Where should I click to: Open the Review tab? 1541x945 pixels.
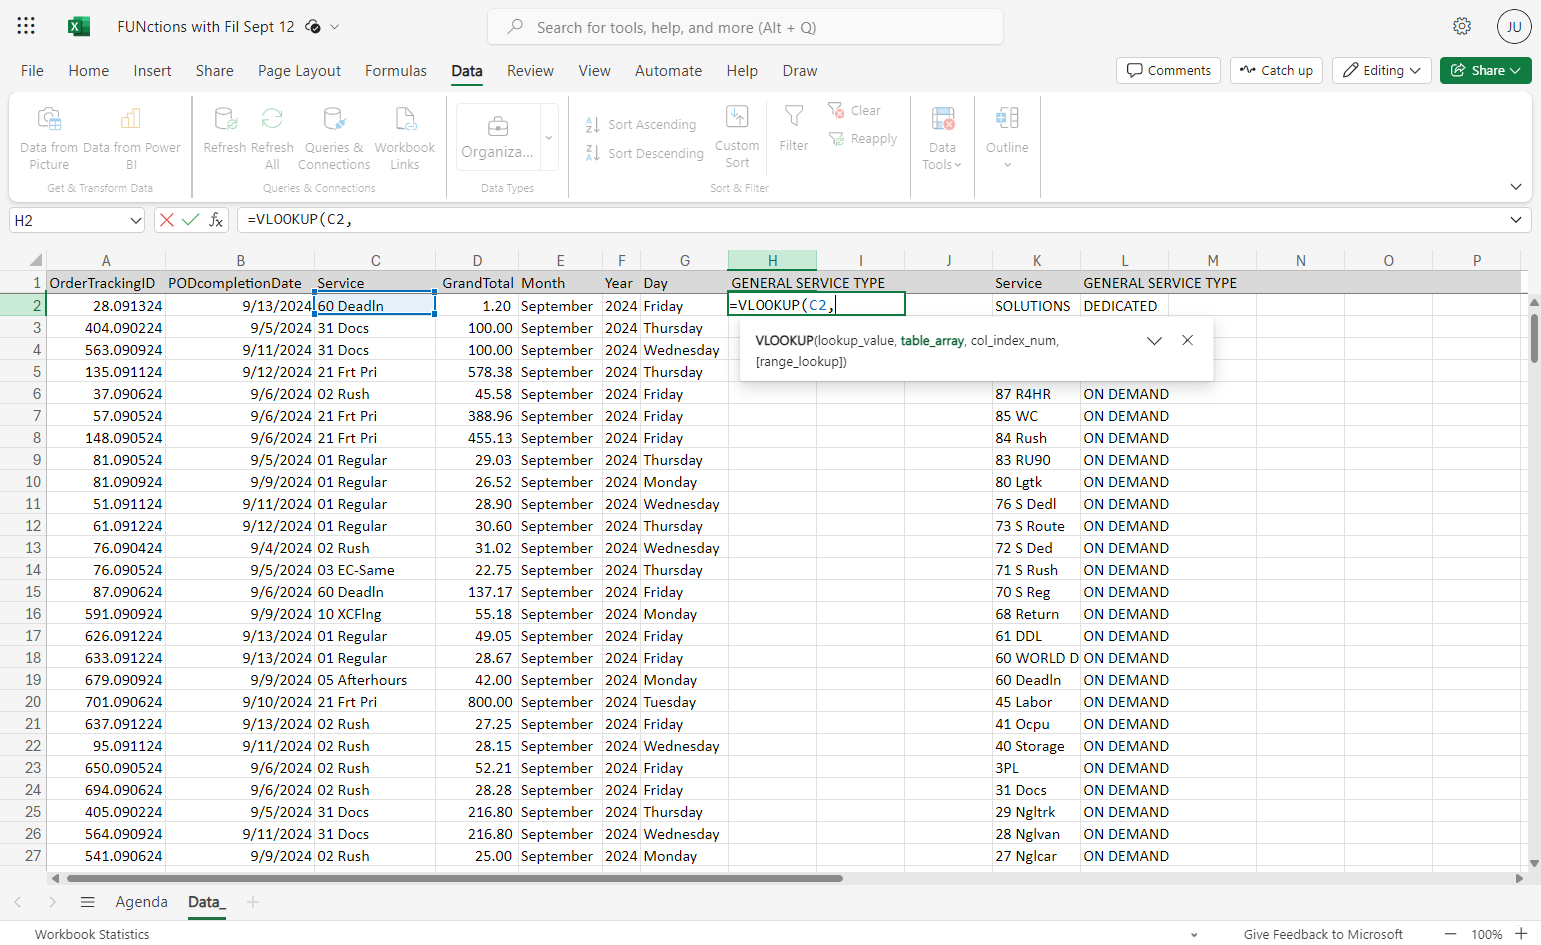click(x=530, y=71)
